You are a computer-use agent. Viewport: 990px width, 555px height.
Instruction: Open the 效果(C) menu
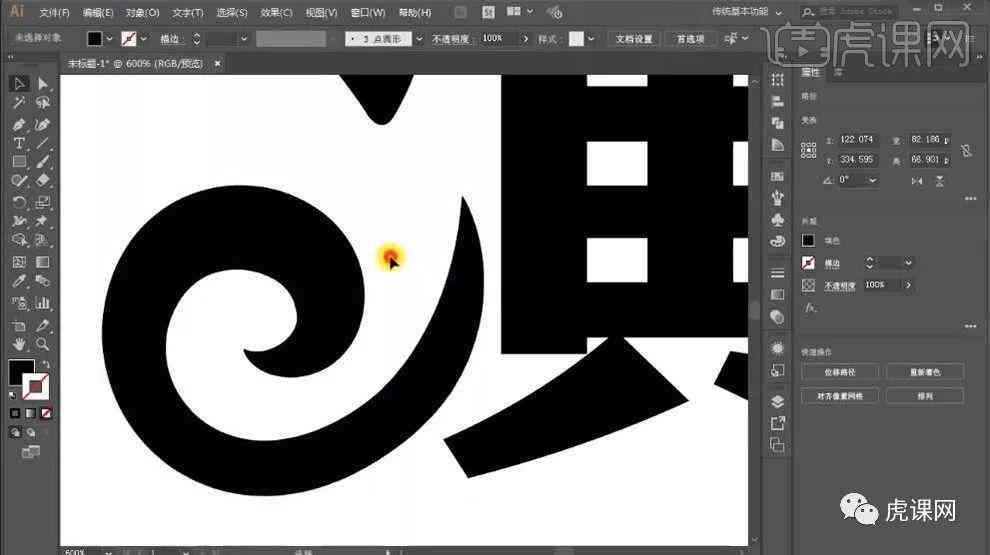point(277,13)
